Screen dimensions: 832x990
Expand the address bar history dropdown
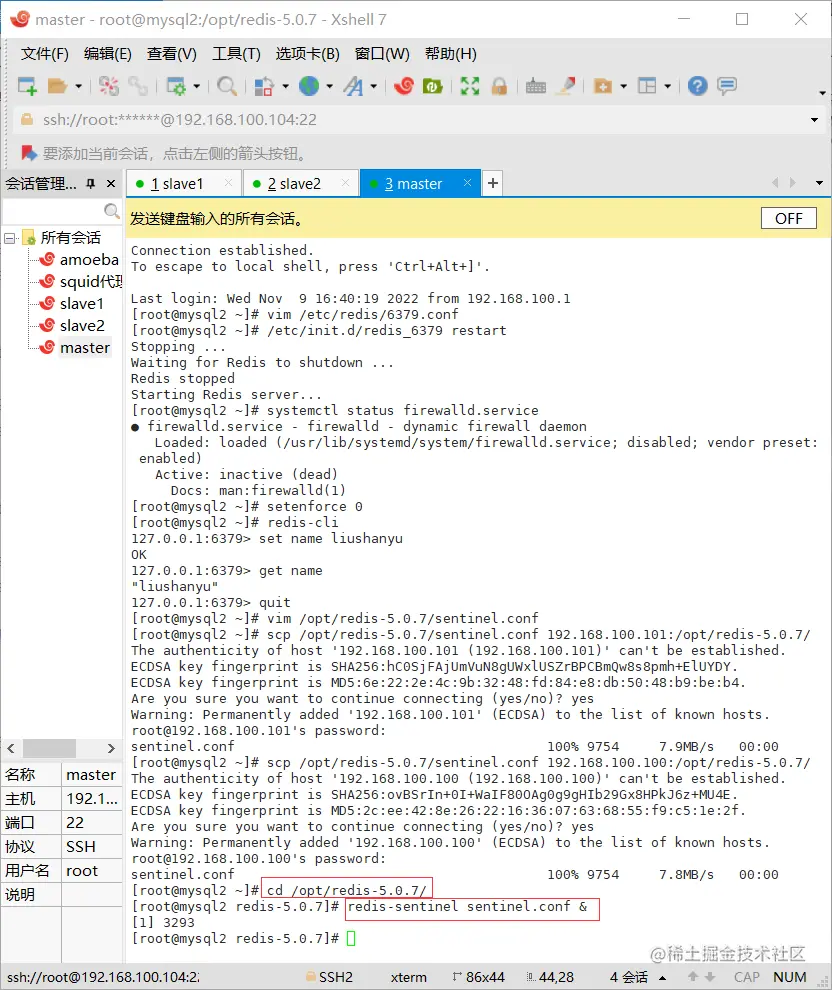click(x=814, y=120)
